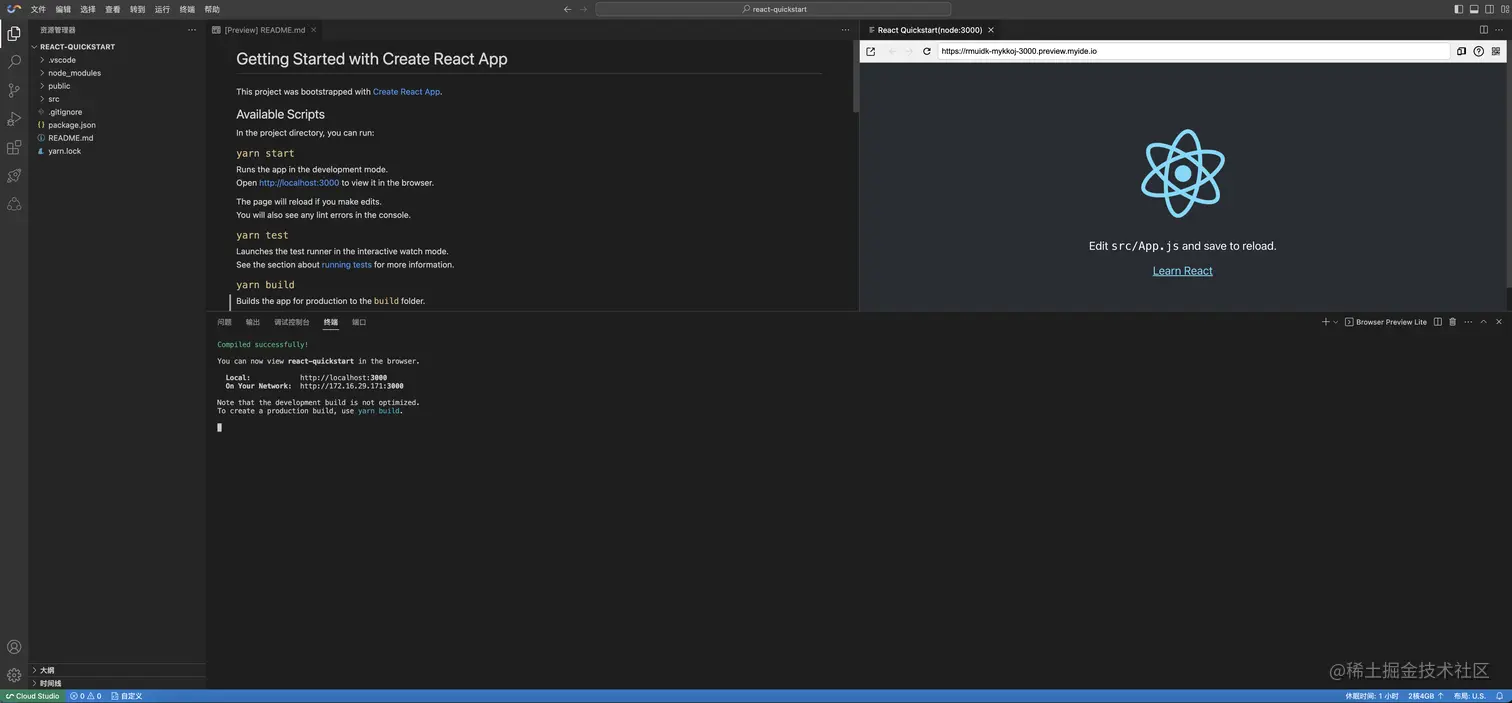This screenshot has height=703, width=1512.
Task: Open the new terminal profile dropdown arrow
Action: coord(1336,322)
